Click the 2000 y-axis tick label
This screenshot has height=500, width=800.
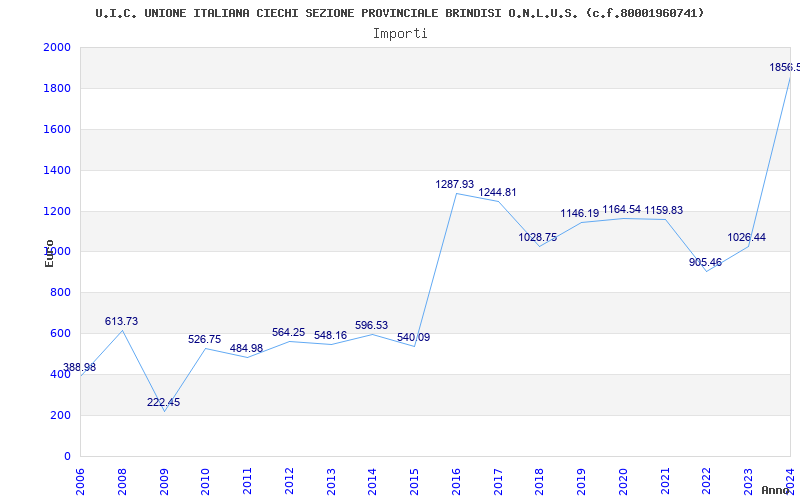(57, 48)
